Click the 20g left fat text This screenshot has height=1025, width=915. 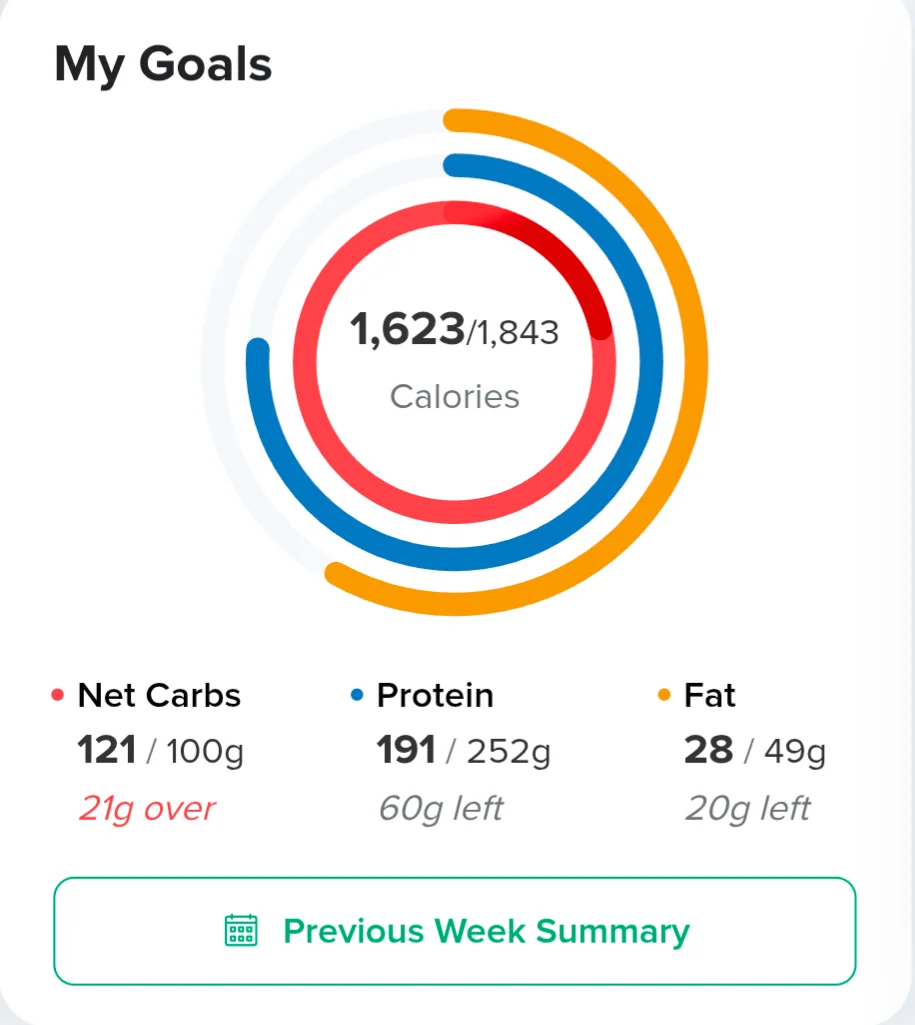[x=748, y=809]
